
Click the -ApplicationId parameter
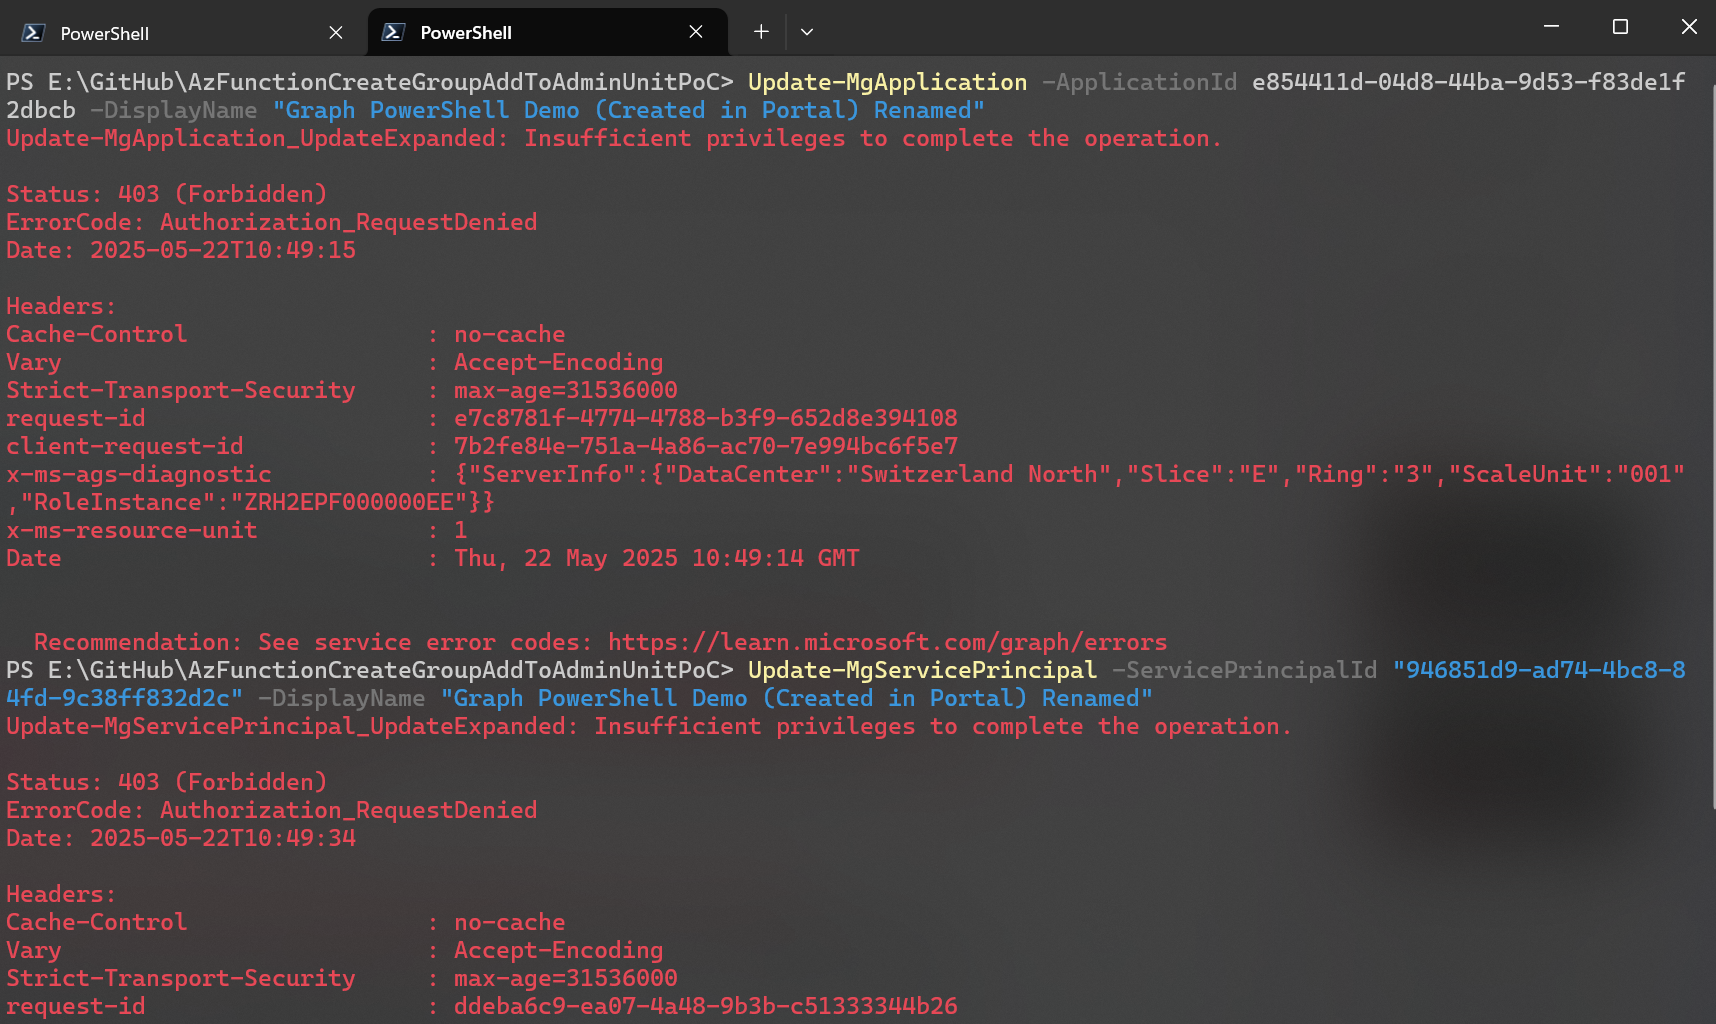pyautogui.click(x=1140, y=82)
